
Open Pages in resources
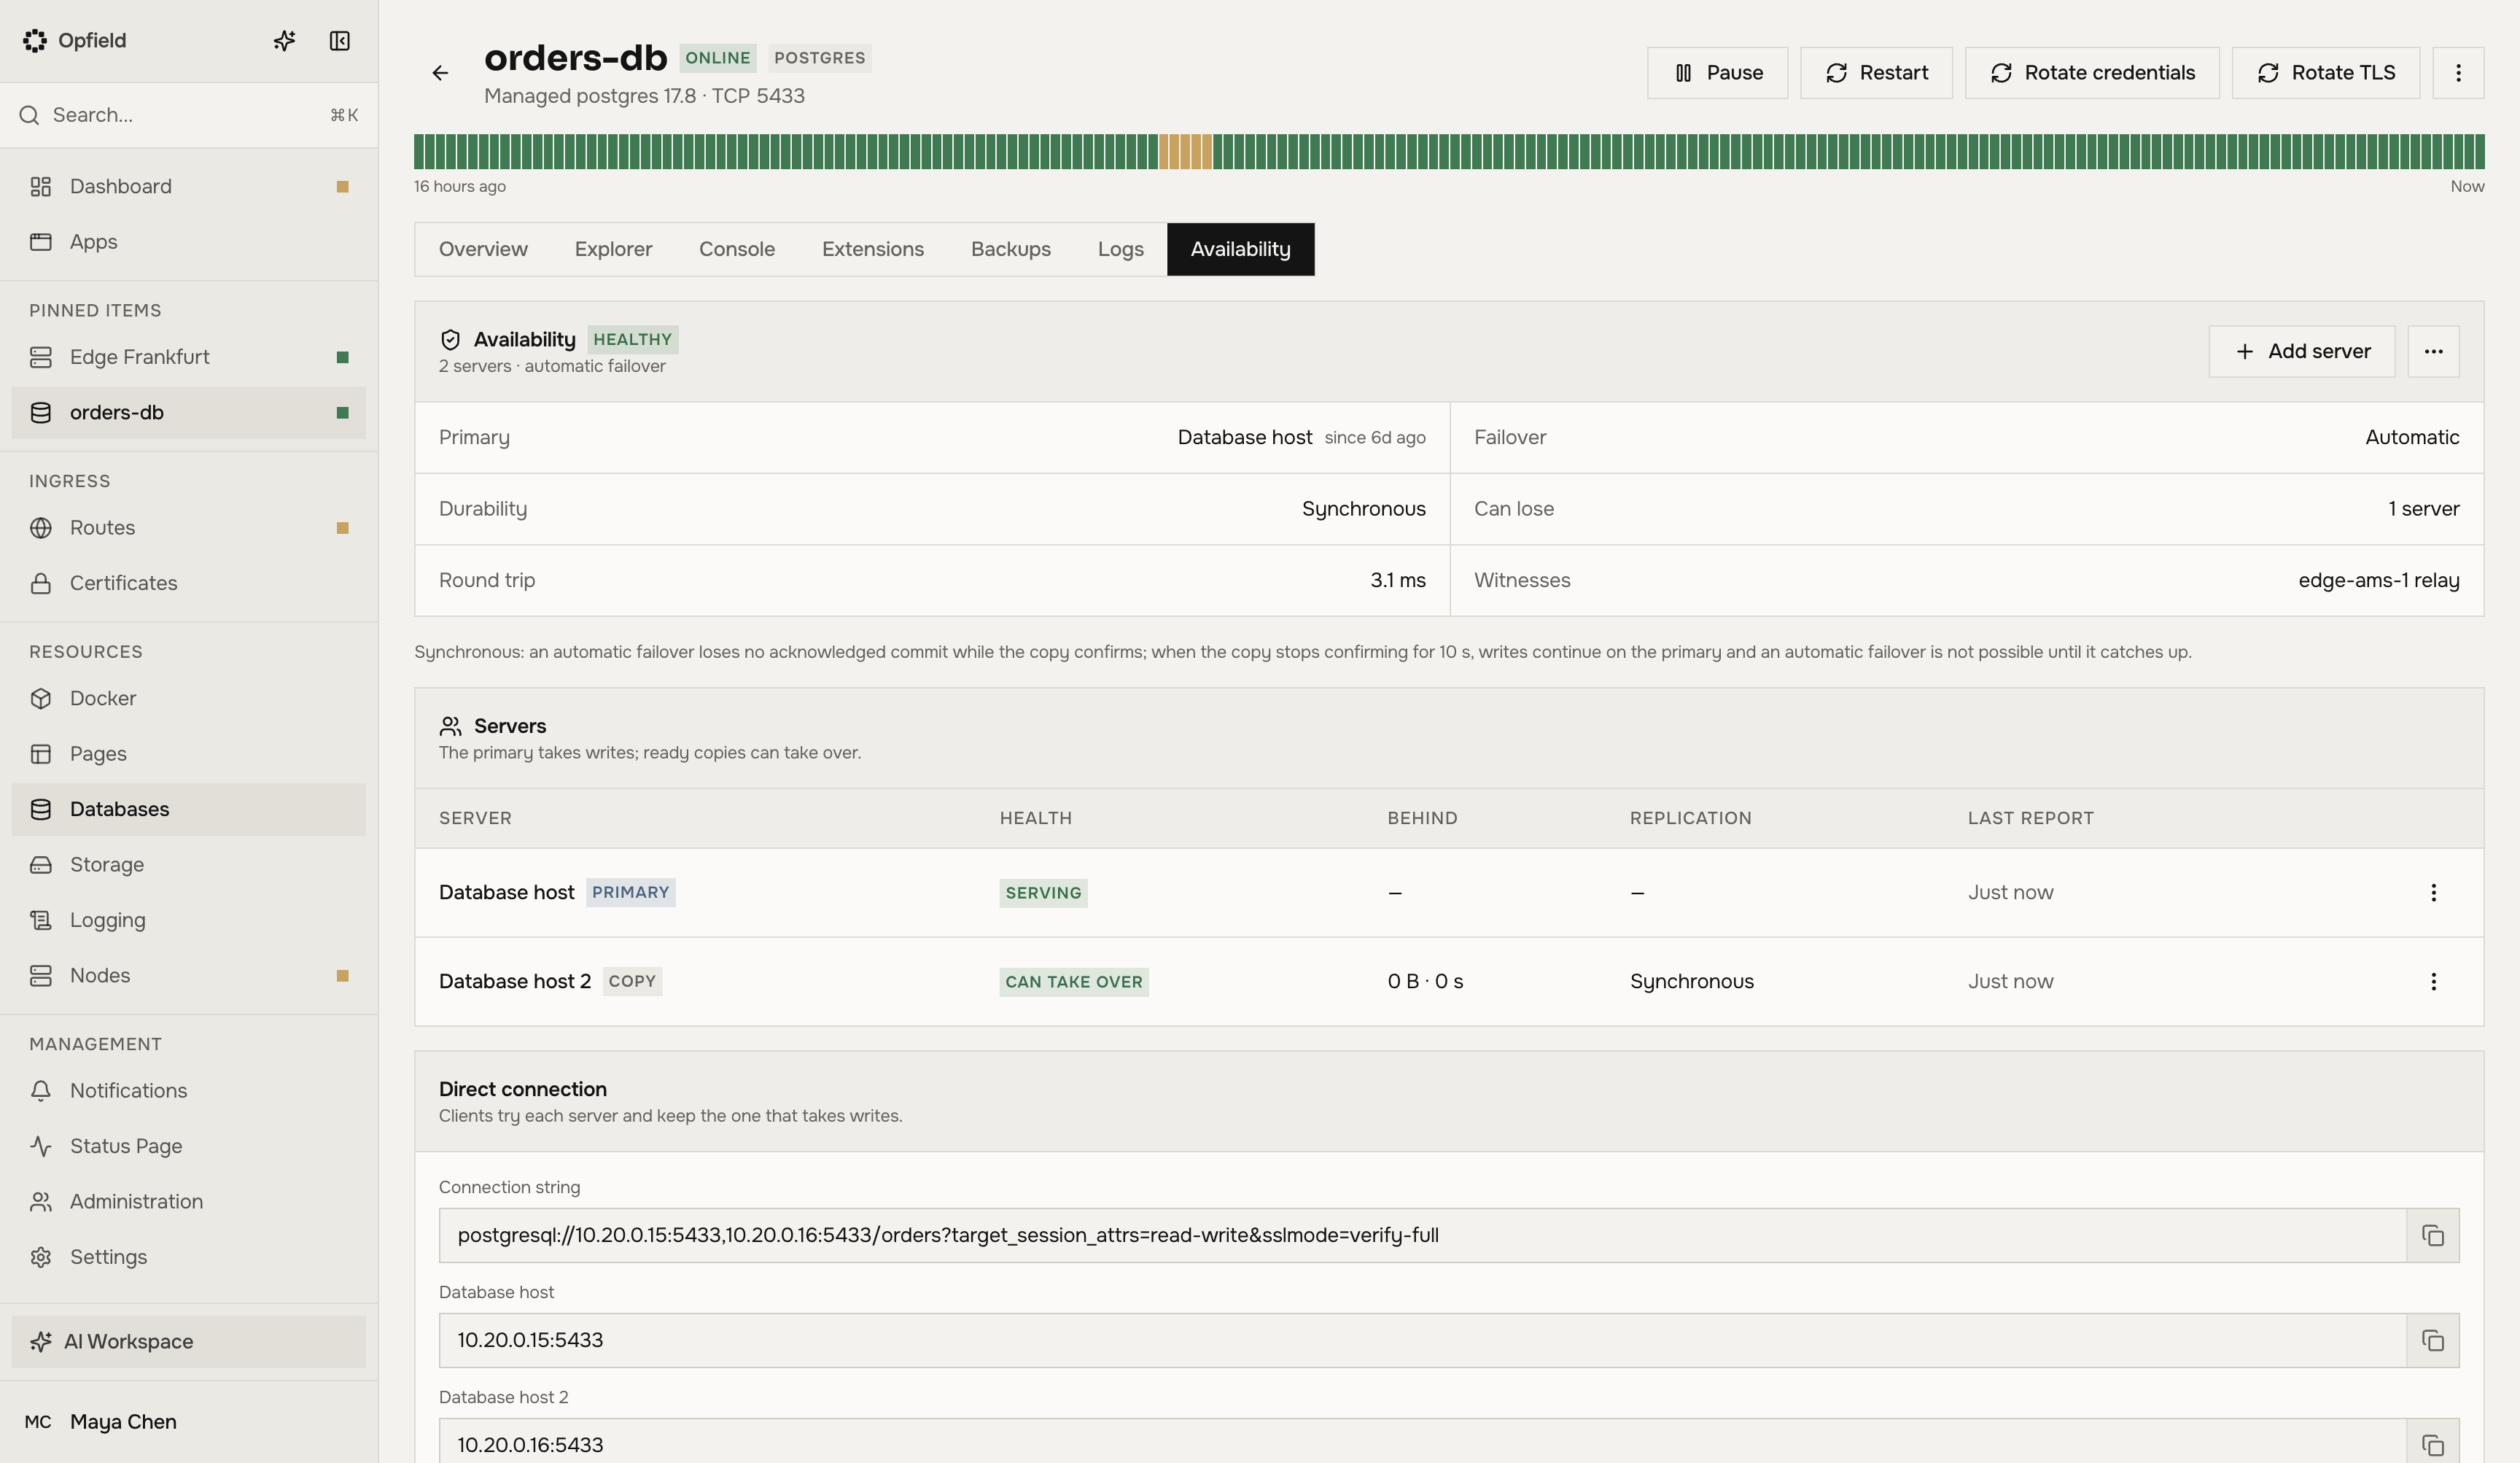[x=189, y=754]
